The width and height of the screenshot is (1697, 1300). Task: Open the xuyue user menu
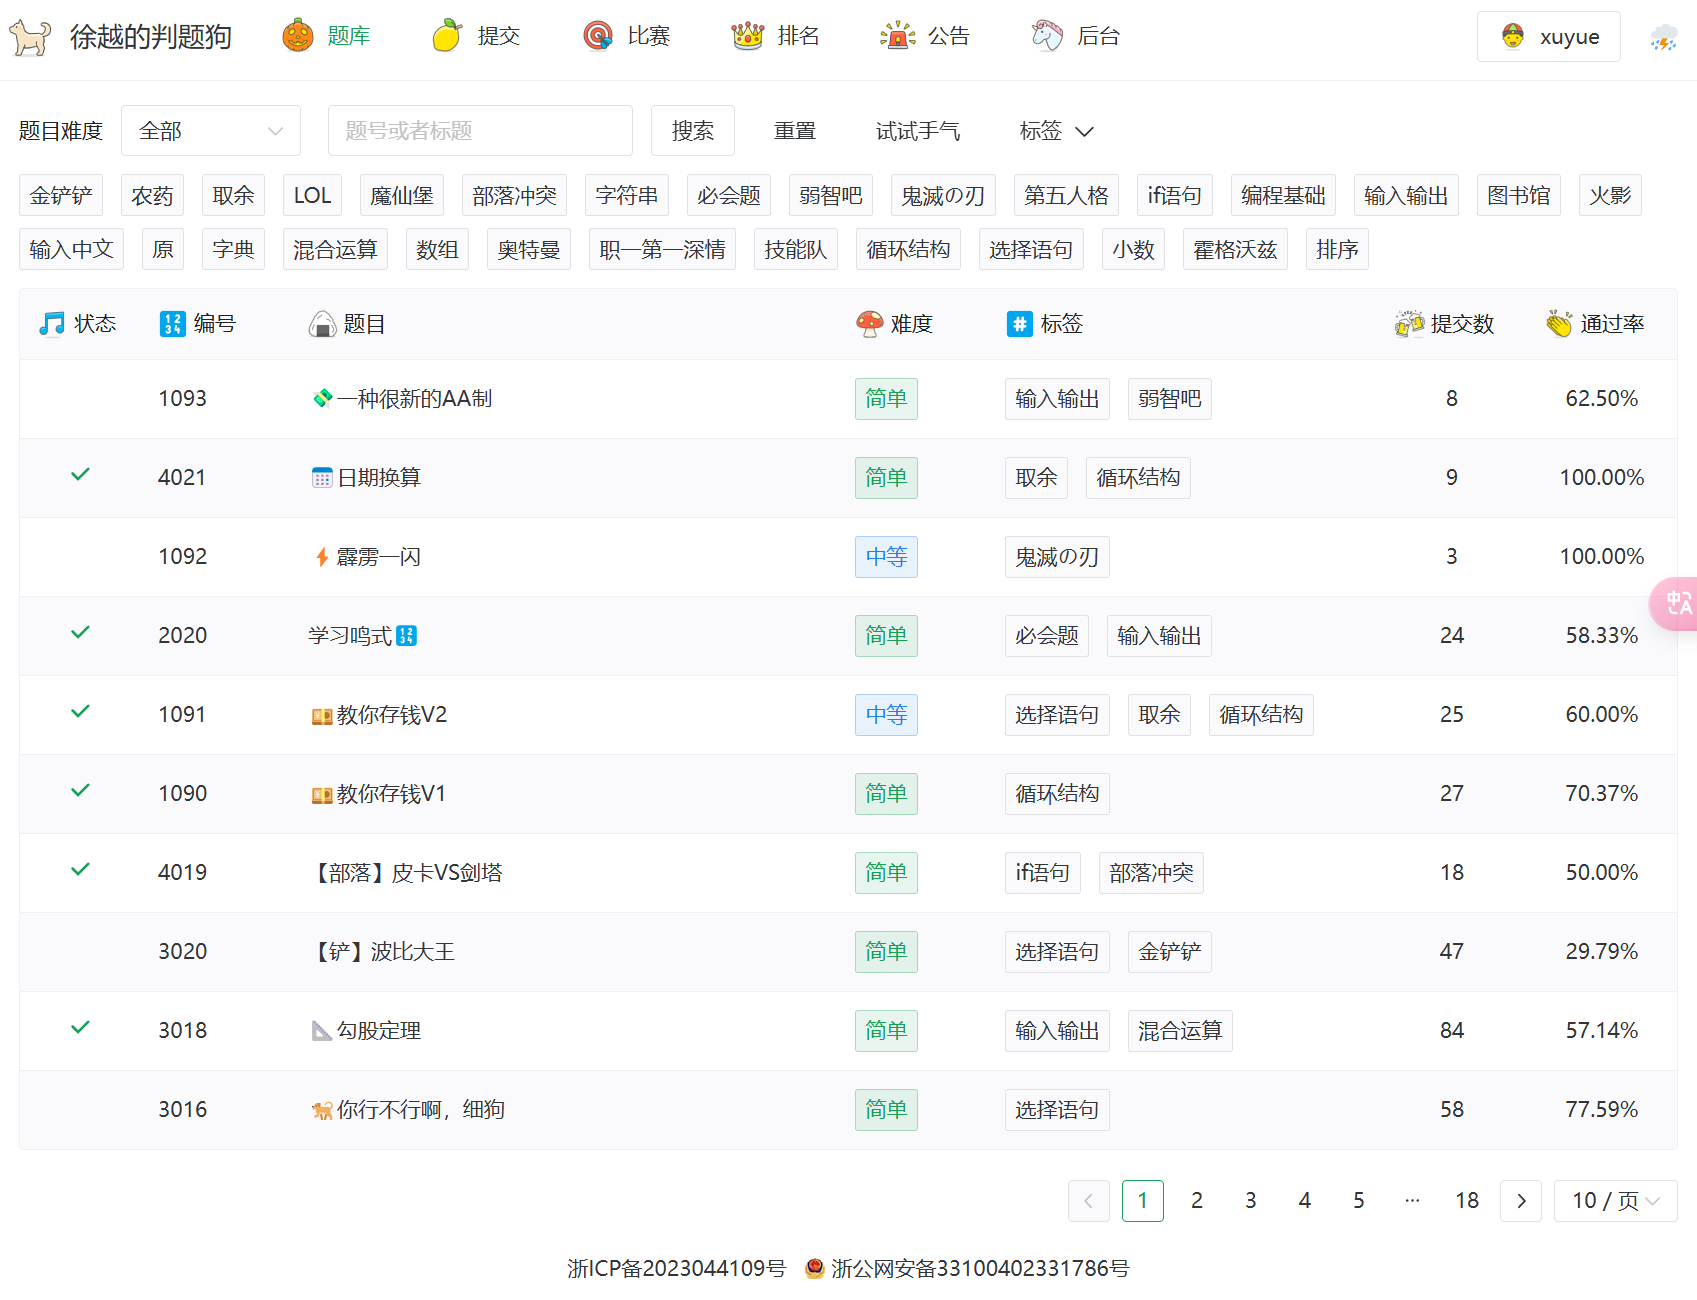click(x=1548, y=37)
